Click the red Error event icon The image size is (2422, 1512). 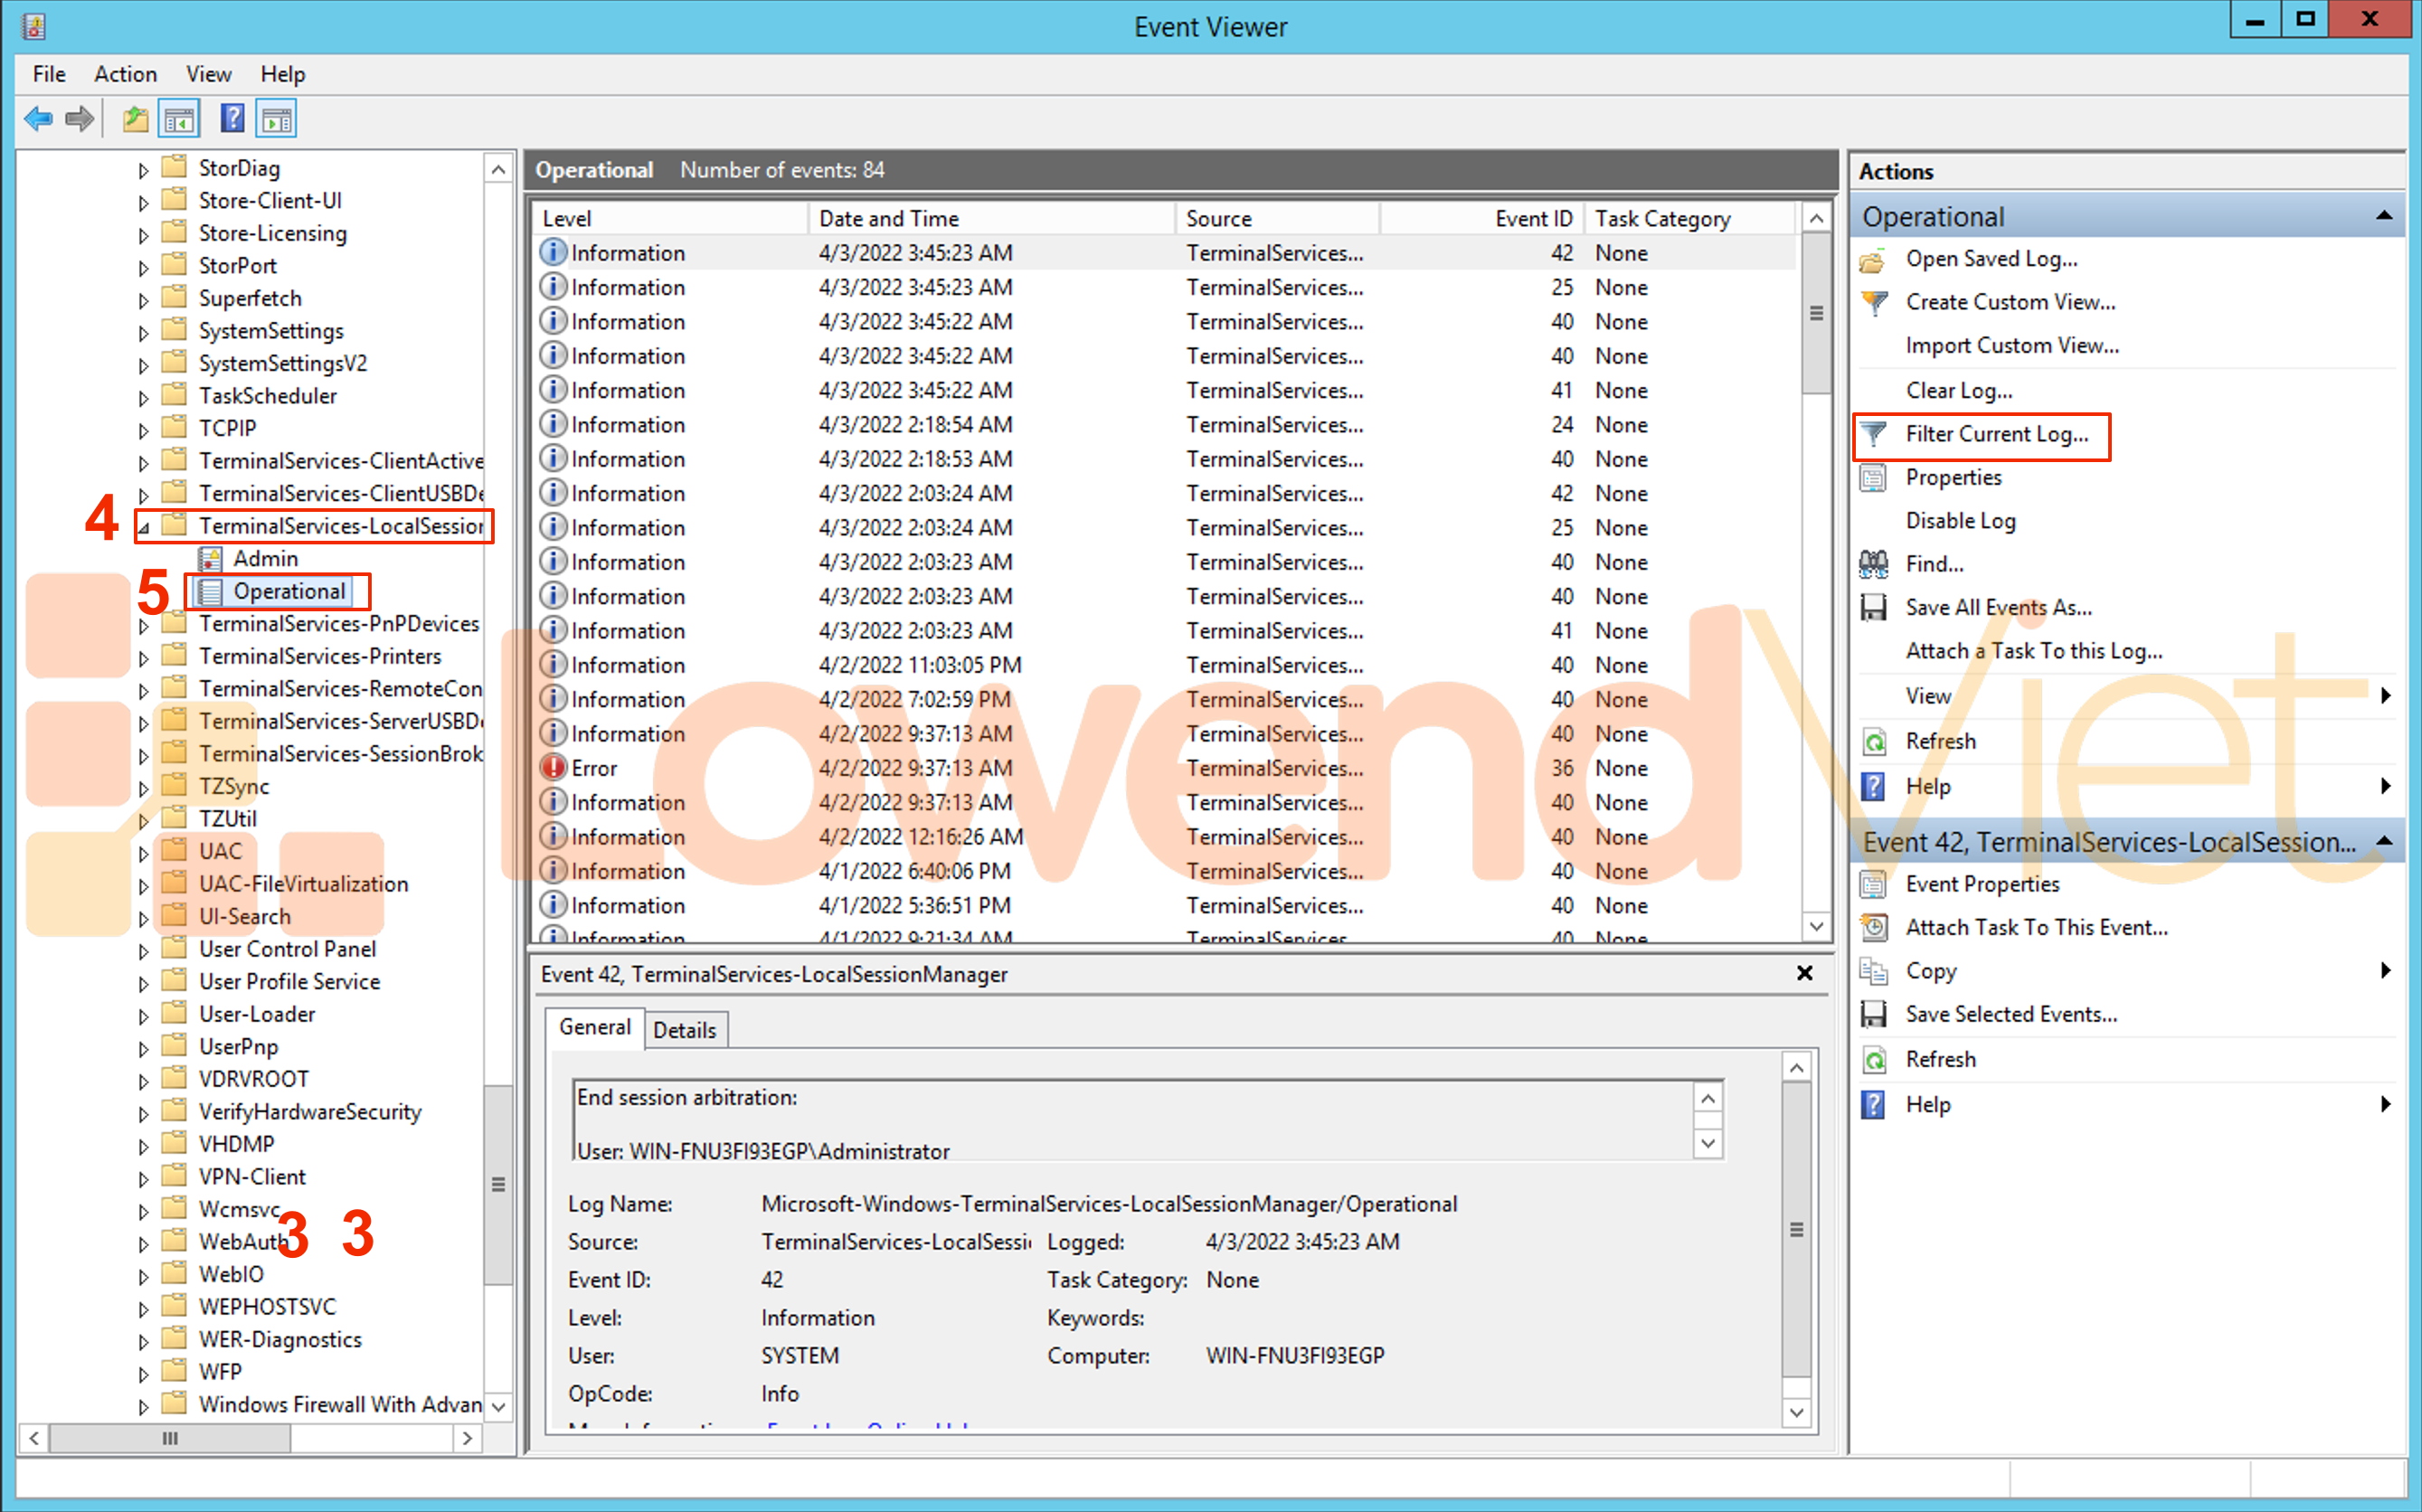(552, 768)
